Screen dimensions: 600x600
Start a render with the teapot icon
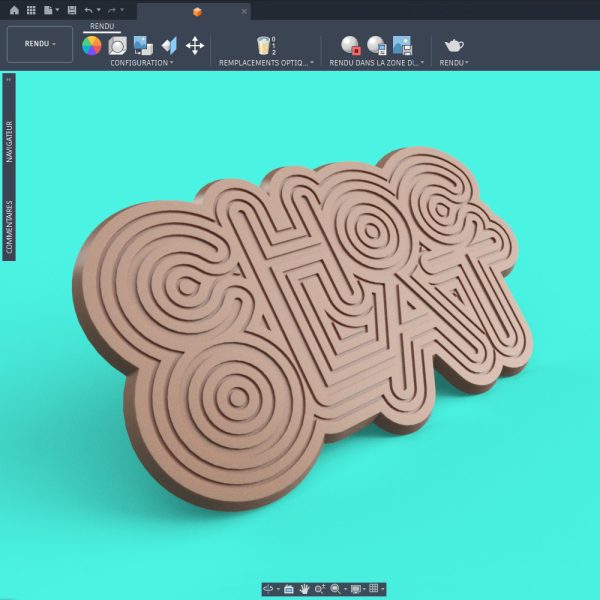[x=454, y=46]
